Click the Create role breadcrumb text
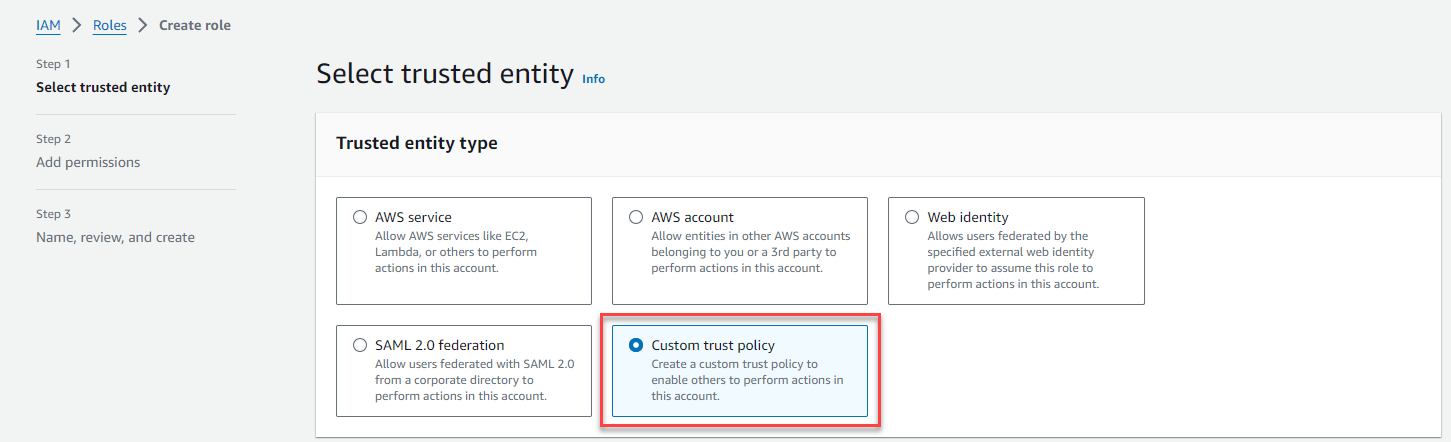This screenshot has height=442, width=1451. [x=195, y=25]
